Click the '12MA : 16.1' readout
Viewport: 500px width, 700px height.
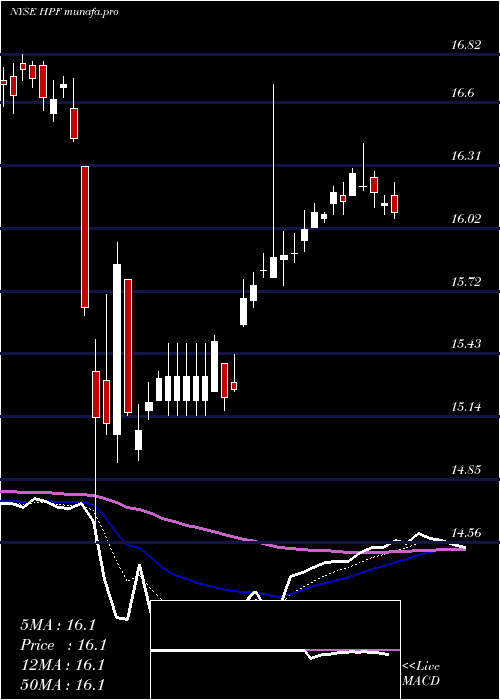coord(62,665)
